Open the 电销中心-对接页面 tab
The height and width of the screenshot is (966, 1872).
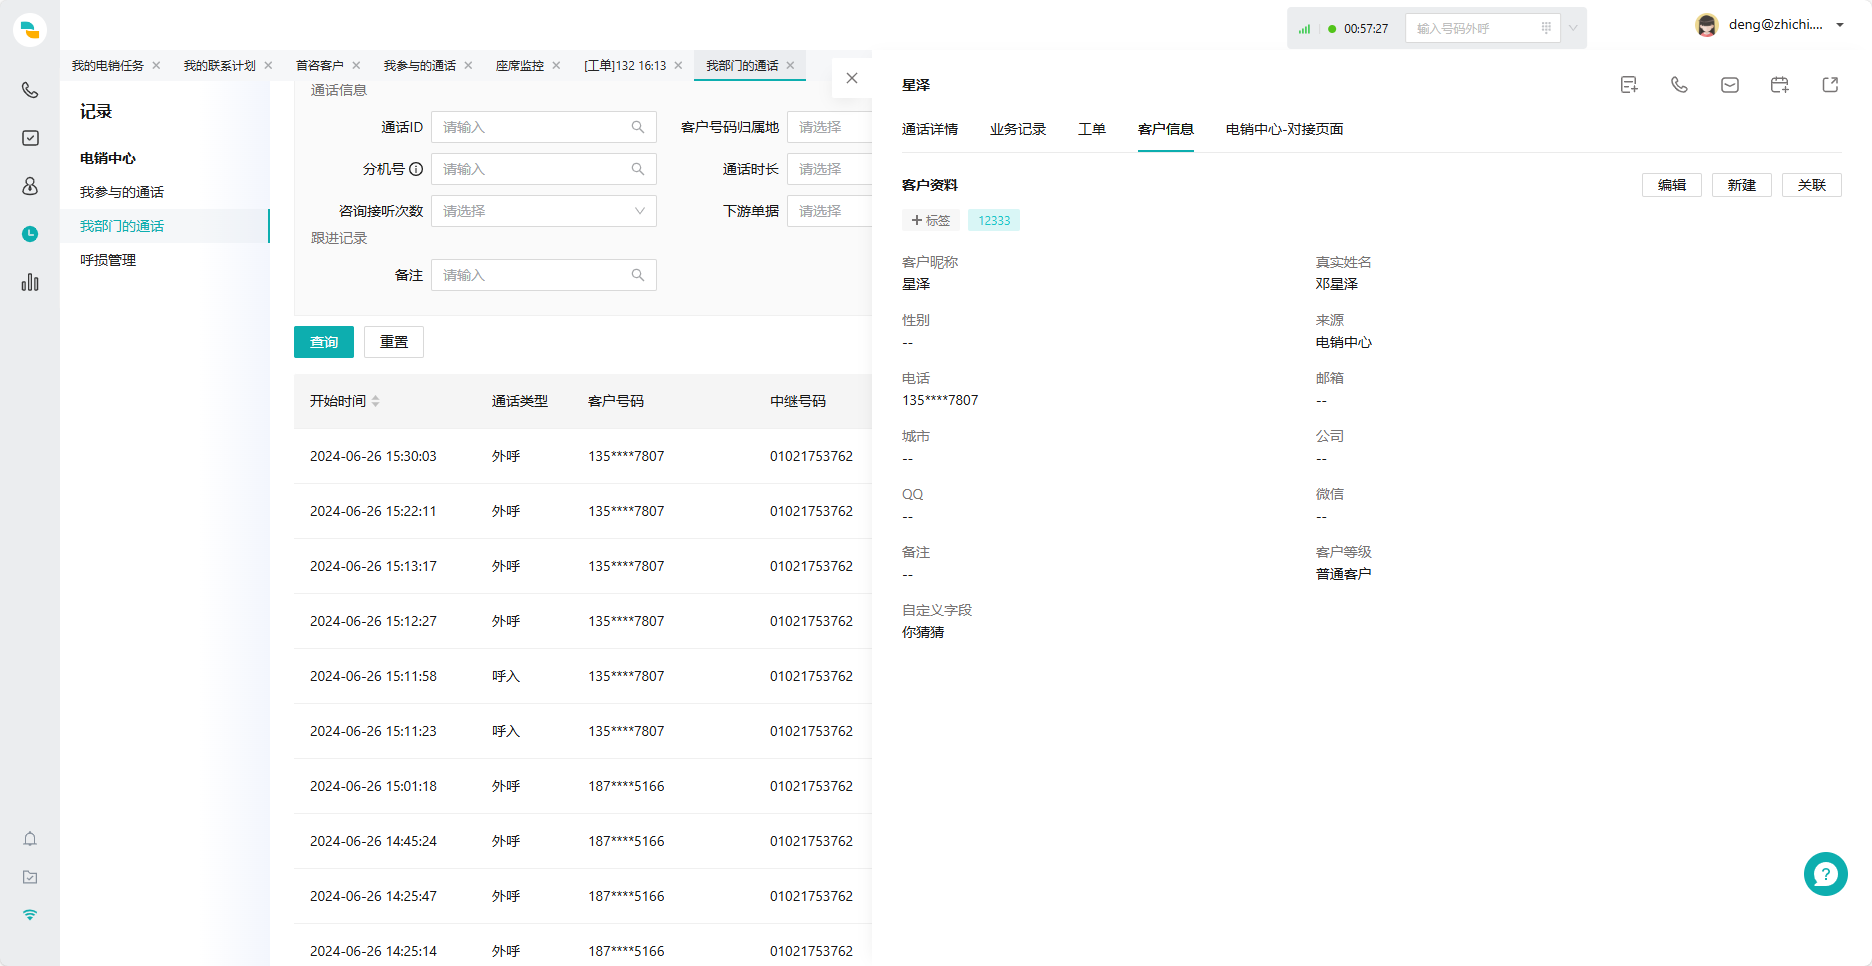1285,129
